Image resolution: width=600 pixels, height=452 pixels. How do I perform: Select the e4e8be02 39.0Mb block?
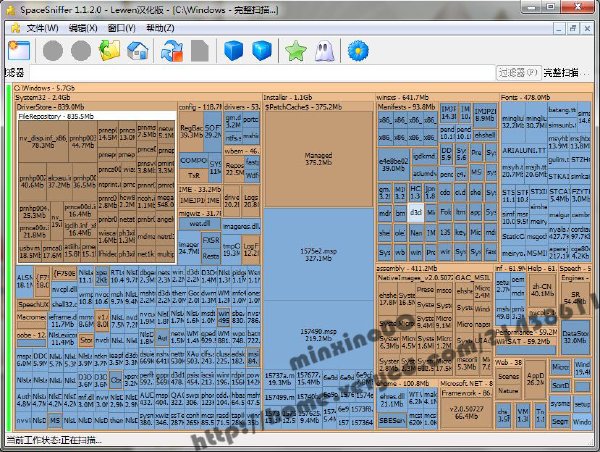point(394,165)
